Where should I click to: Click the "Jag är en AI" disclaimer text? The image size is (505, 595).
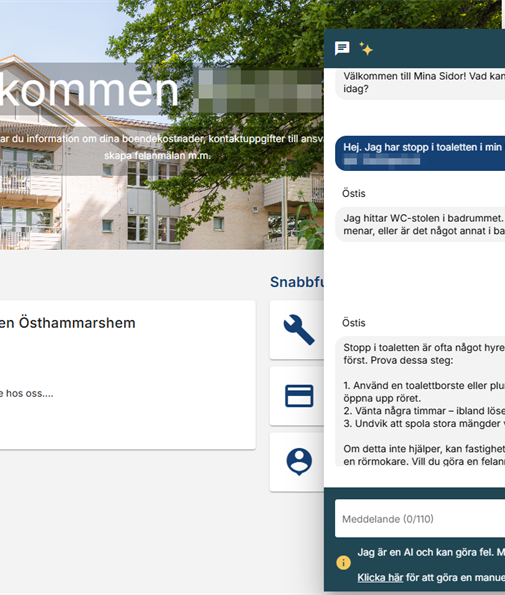[x=431, y=552]
